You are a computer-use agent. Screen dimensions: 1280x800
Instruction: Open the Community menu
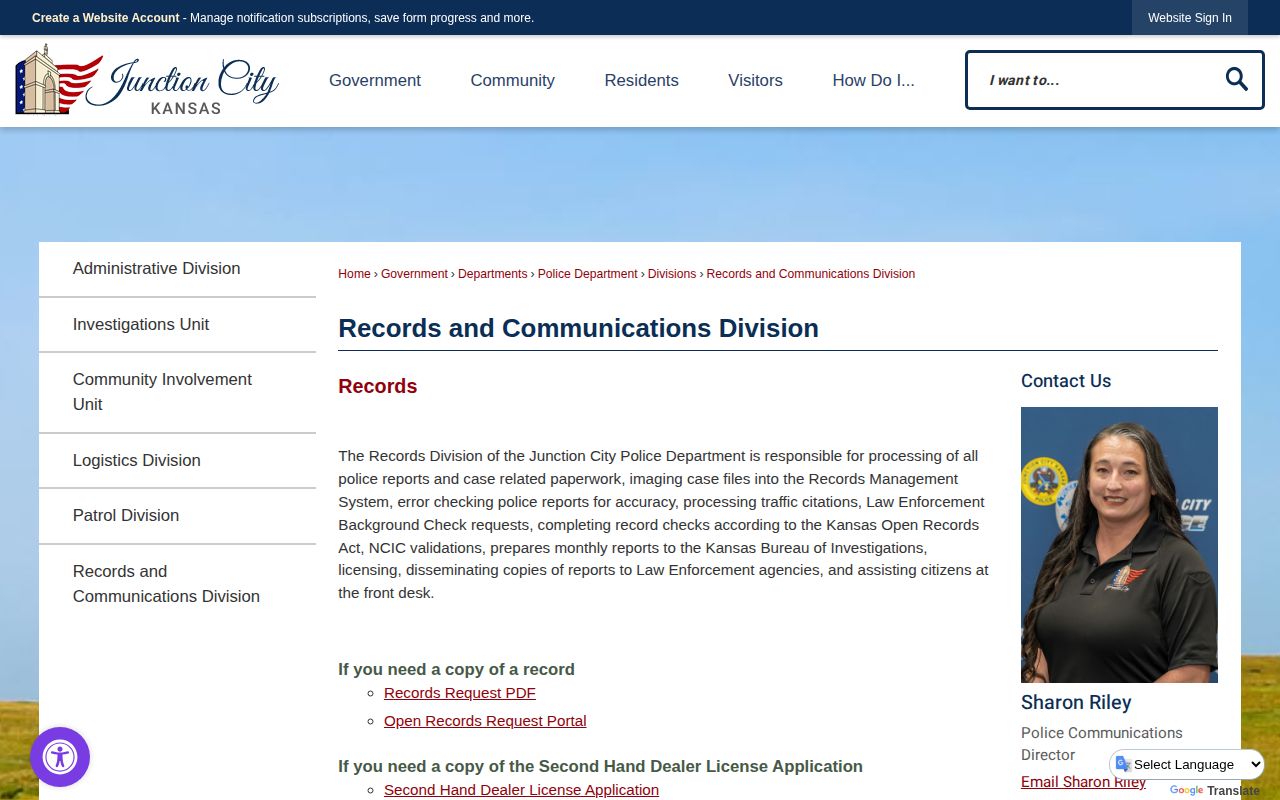tap(513, 80)
